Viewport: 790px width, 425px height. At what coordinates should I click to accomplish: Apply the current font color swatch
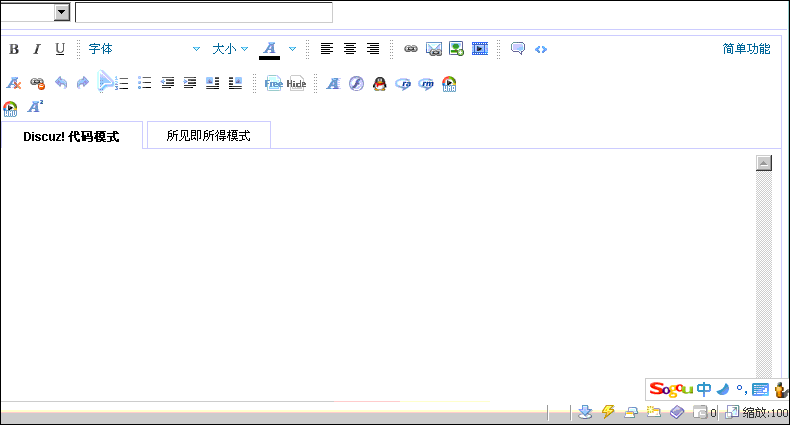pyautogui.click(x=269, y=49)
